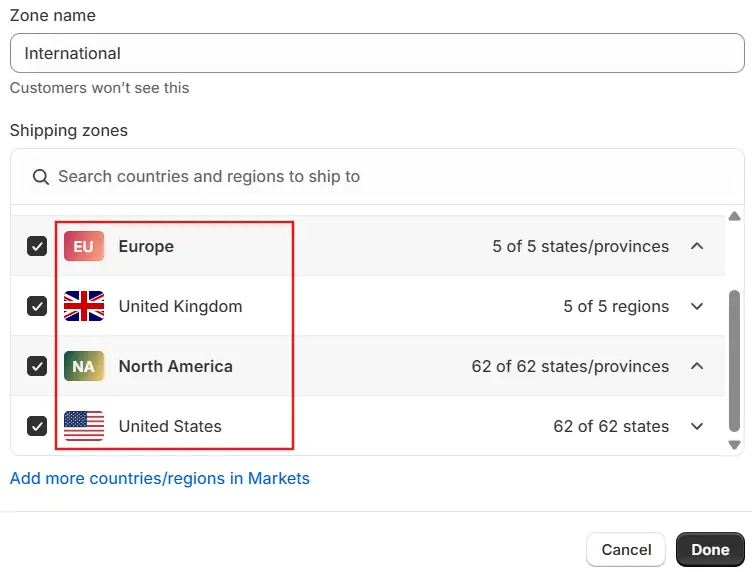
Task: Uncheck the United Kingdom checkbox
Action: pyautogui.click(x=37, y=306)
